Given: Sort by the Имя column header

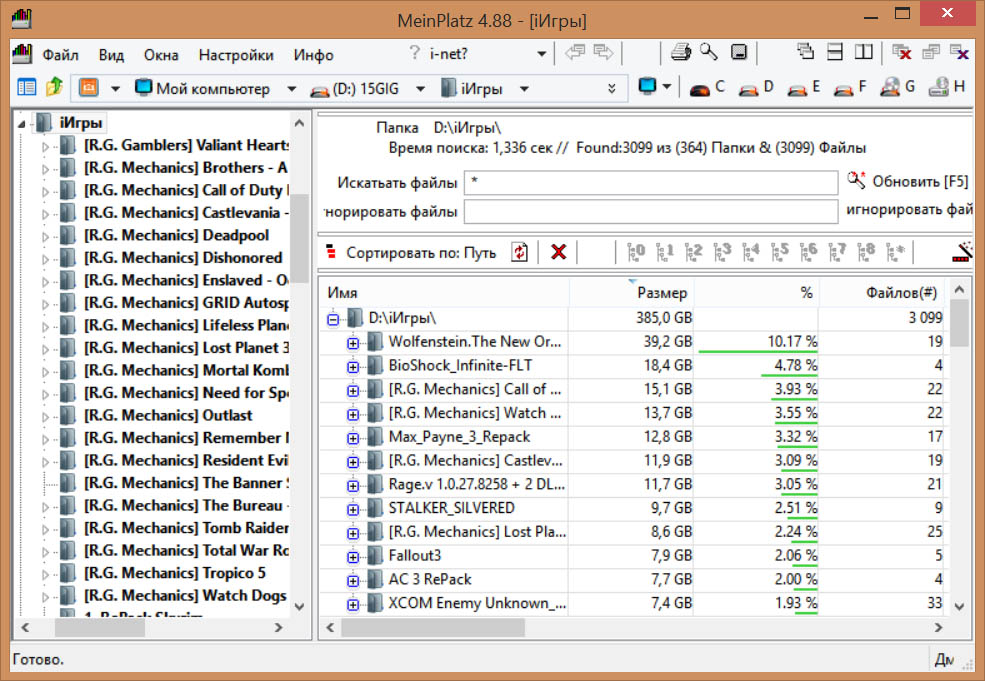Looking at the screenshot, I should click(x=444, y=293).
